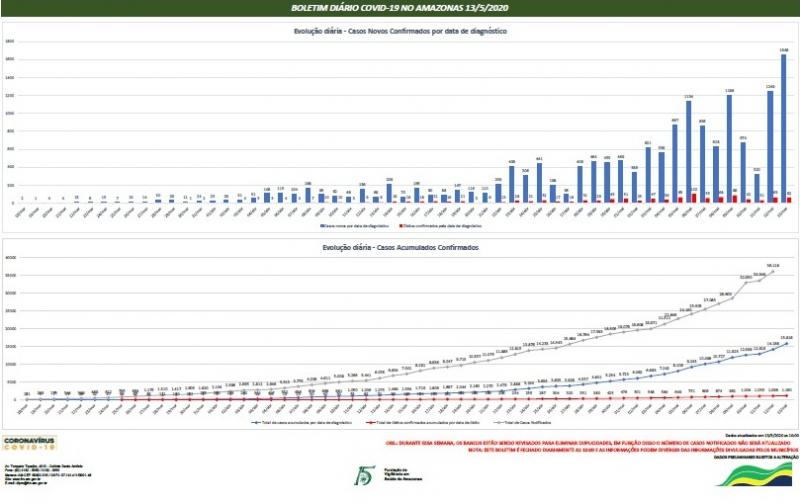Click the CORONAVÍRUS COVID-19 logo
Screen dimensions: 800x504
29,443
